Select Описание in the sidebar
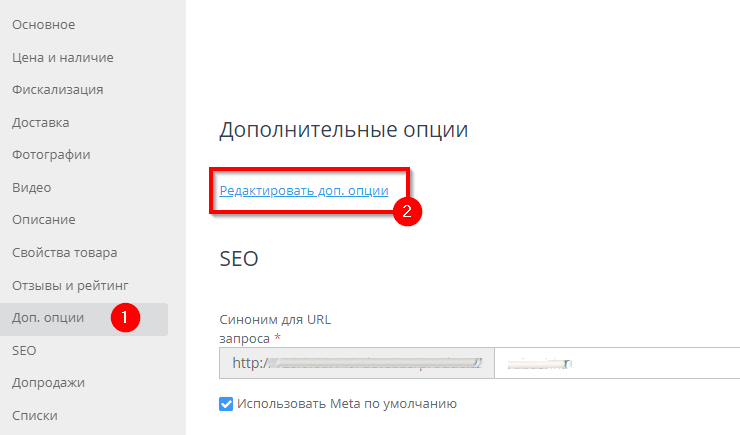The height and width of the screenshot is (435, 740). [43, 220]
